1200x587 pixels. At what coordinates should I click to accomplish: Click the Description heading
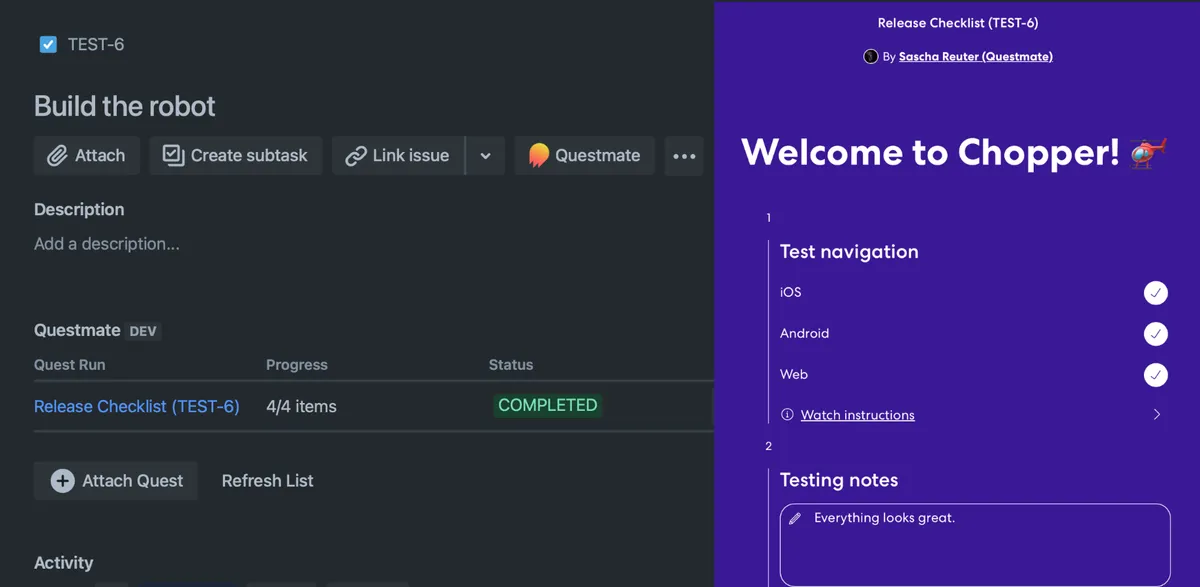[x=79, y=210]
